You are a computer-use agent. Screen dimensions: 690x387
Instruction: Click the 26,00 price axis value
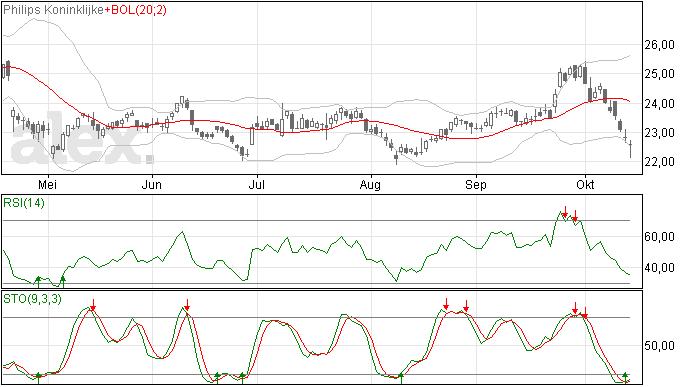(x=659, y=45)
